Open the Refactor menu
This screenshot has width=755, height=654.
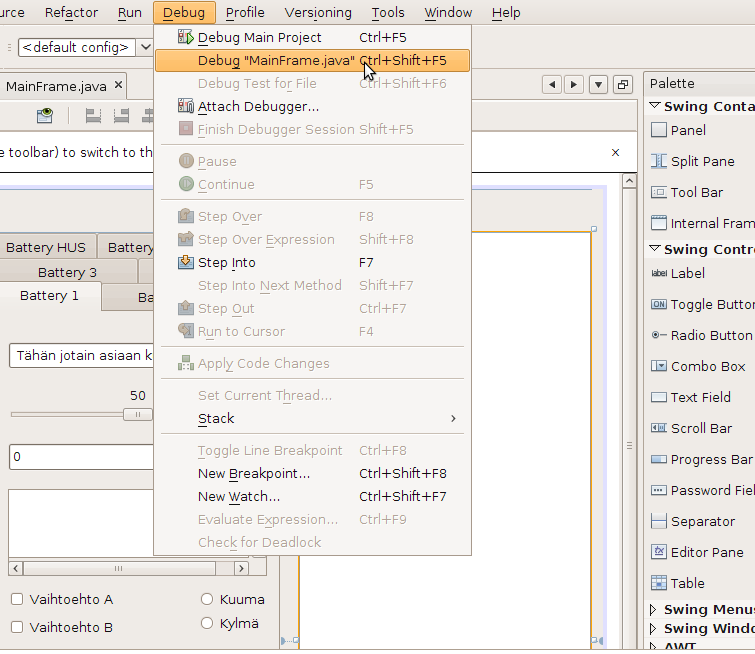pyautogui.click(x=71, y=13)
